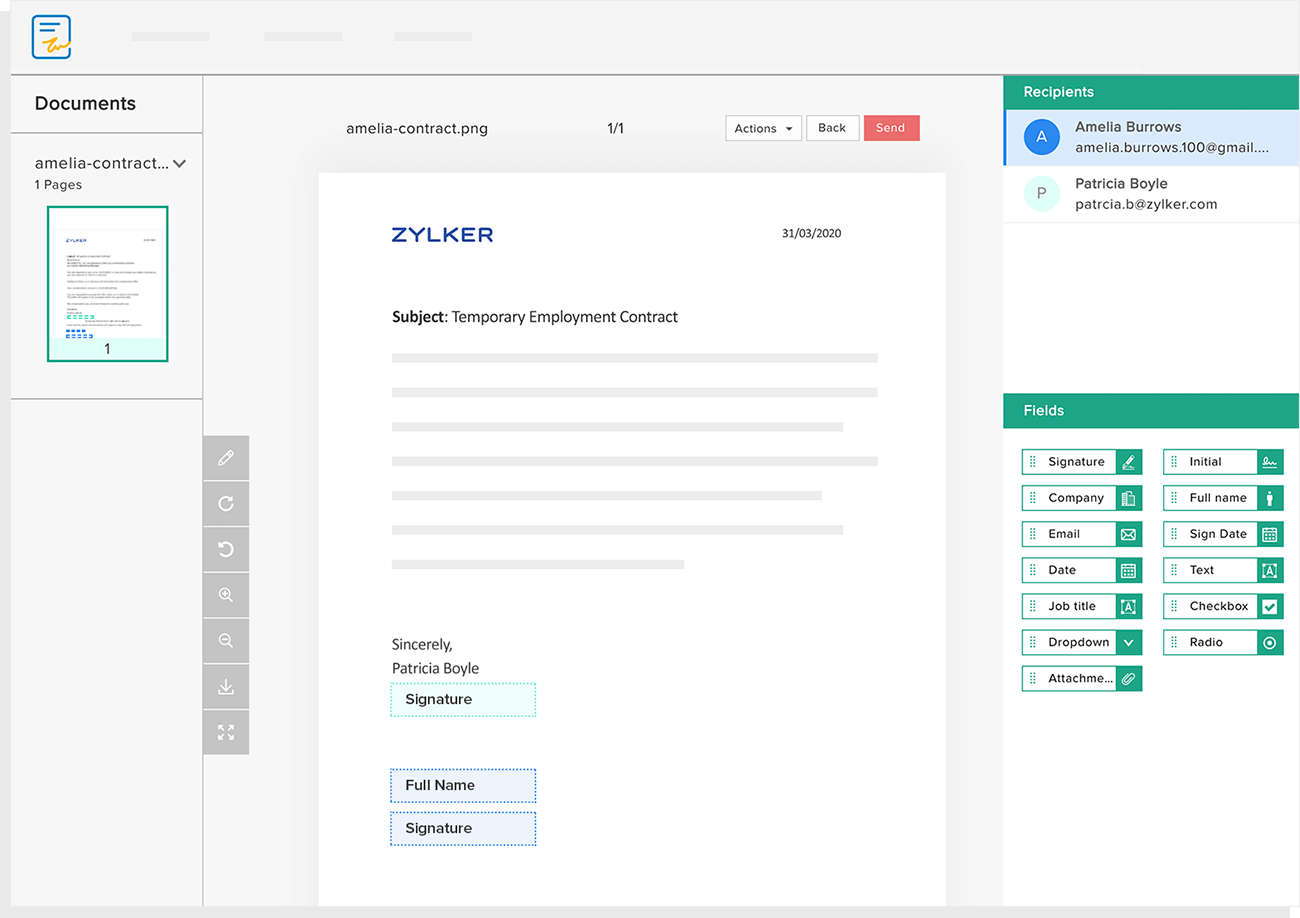Viewport: 1300px width, 918px height.
Task: Click the Company field building icon
Action: 1129,498
